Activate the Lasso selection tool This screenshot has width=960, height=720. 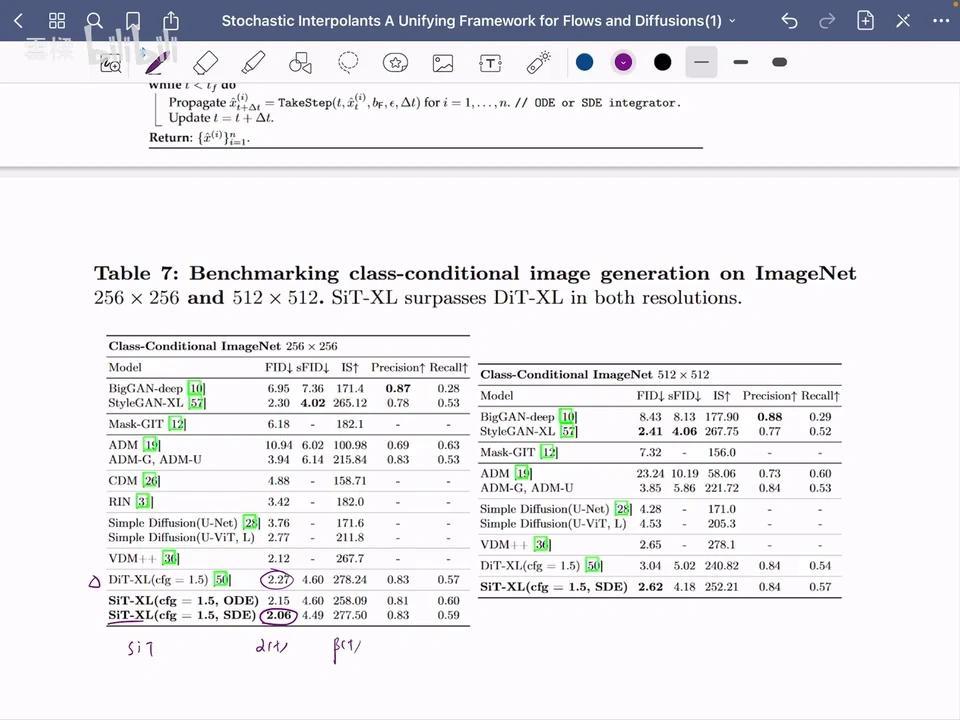(348, 62)
